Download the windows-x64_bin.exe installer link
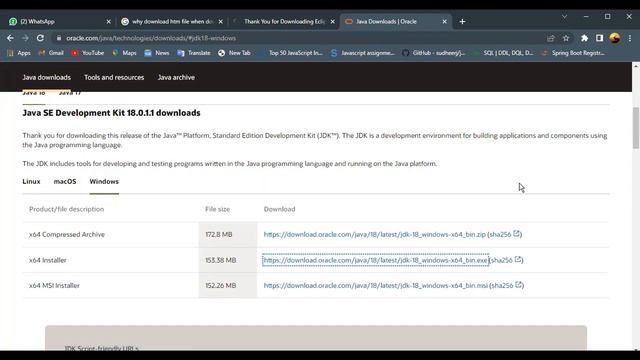This screenshot has width=640, height=360. (376, 260)
